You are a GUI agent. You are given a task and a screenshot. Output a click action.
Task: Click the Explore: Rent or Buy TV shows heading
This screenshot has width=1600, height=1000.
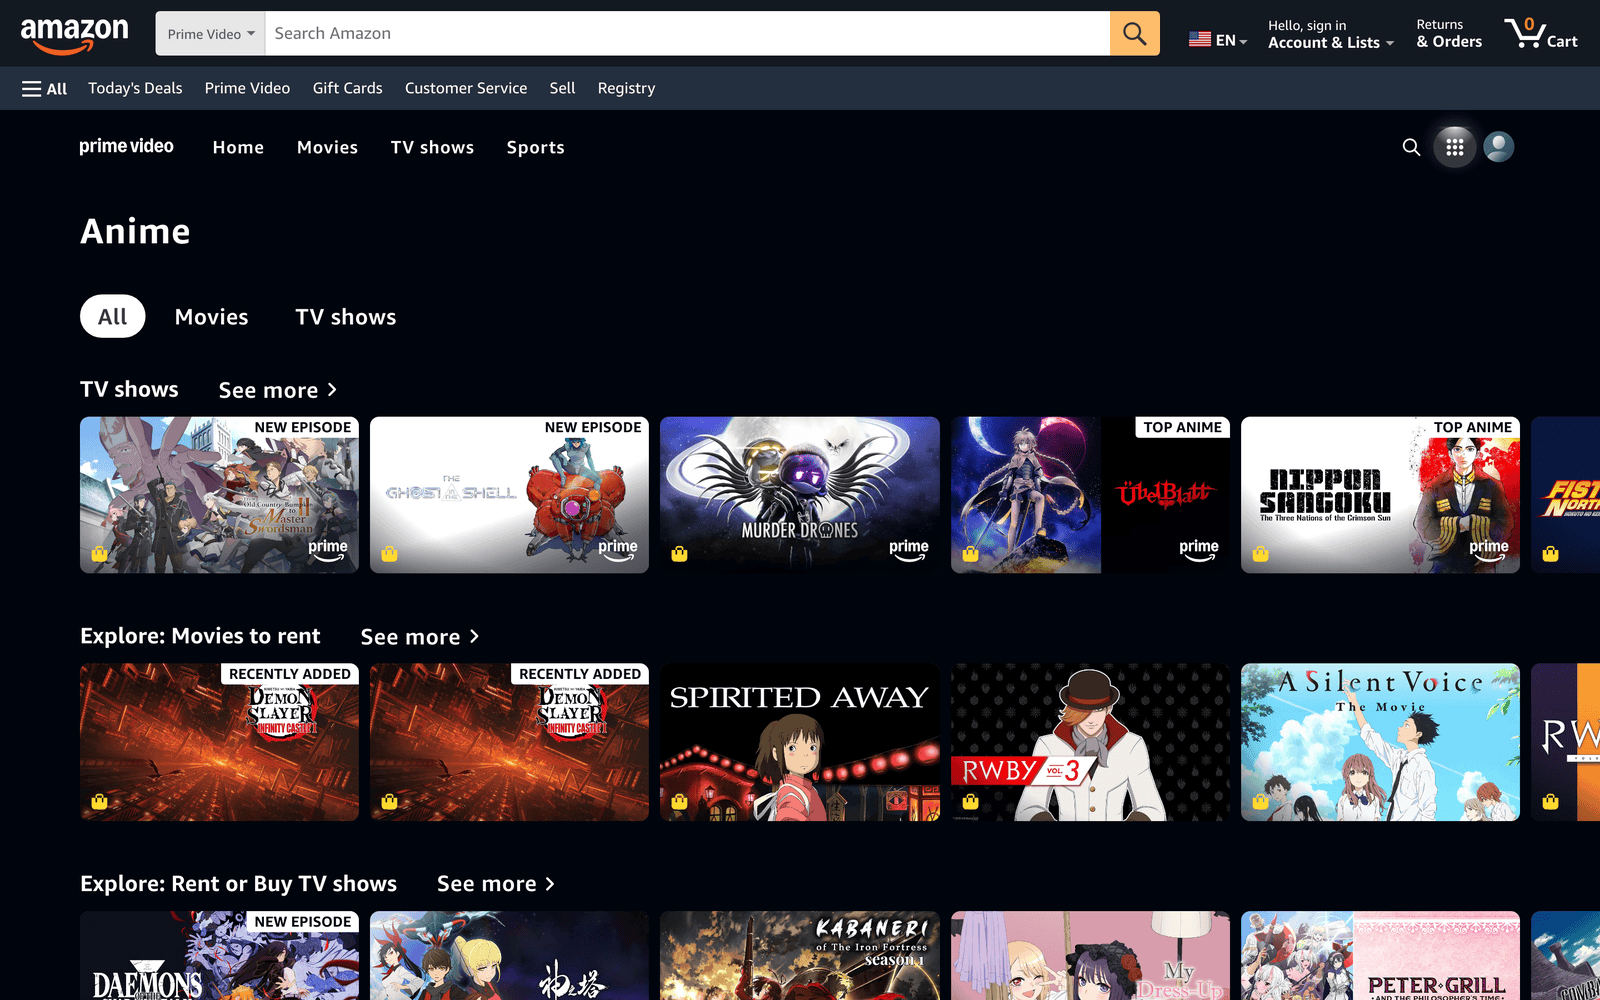(238, 884)
